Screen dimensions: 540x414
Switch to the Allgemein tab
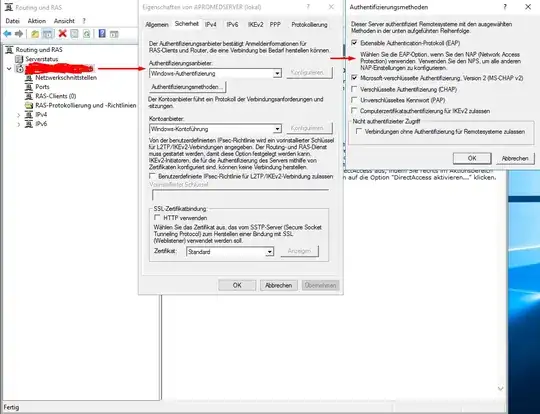pos(157,25)
